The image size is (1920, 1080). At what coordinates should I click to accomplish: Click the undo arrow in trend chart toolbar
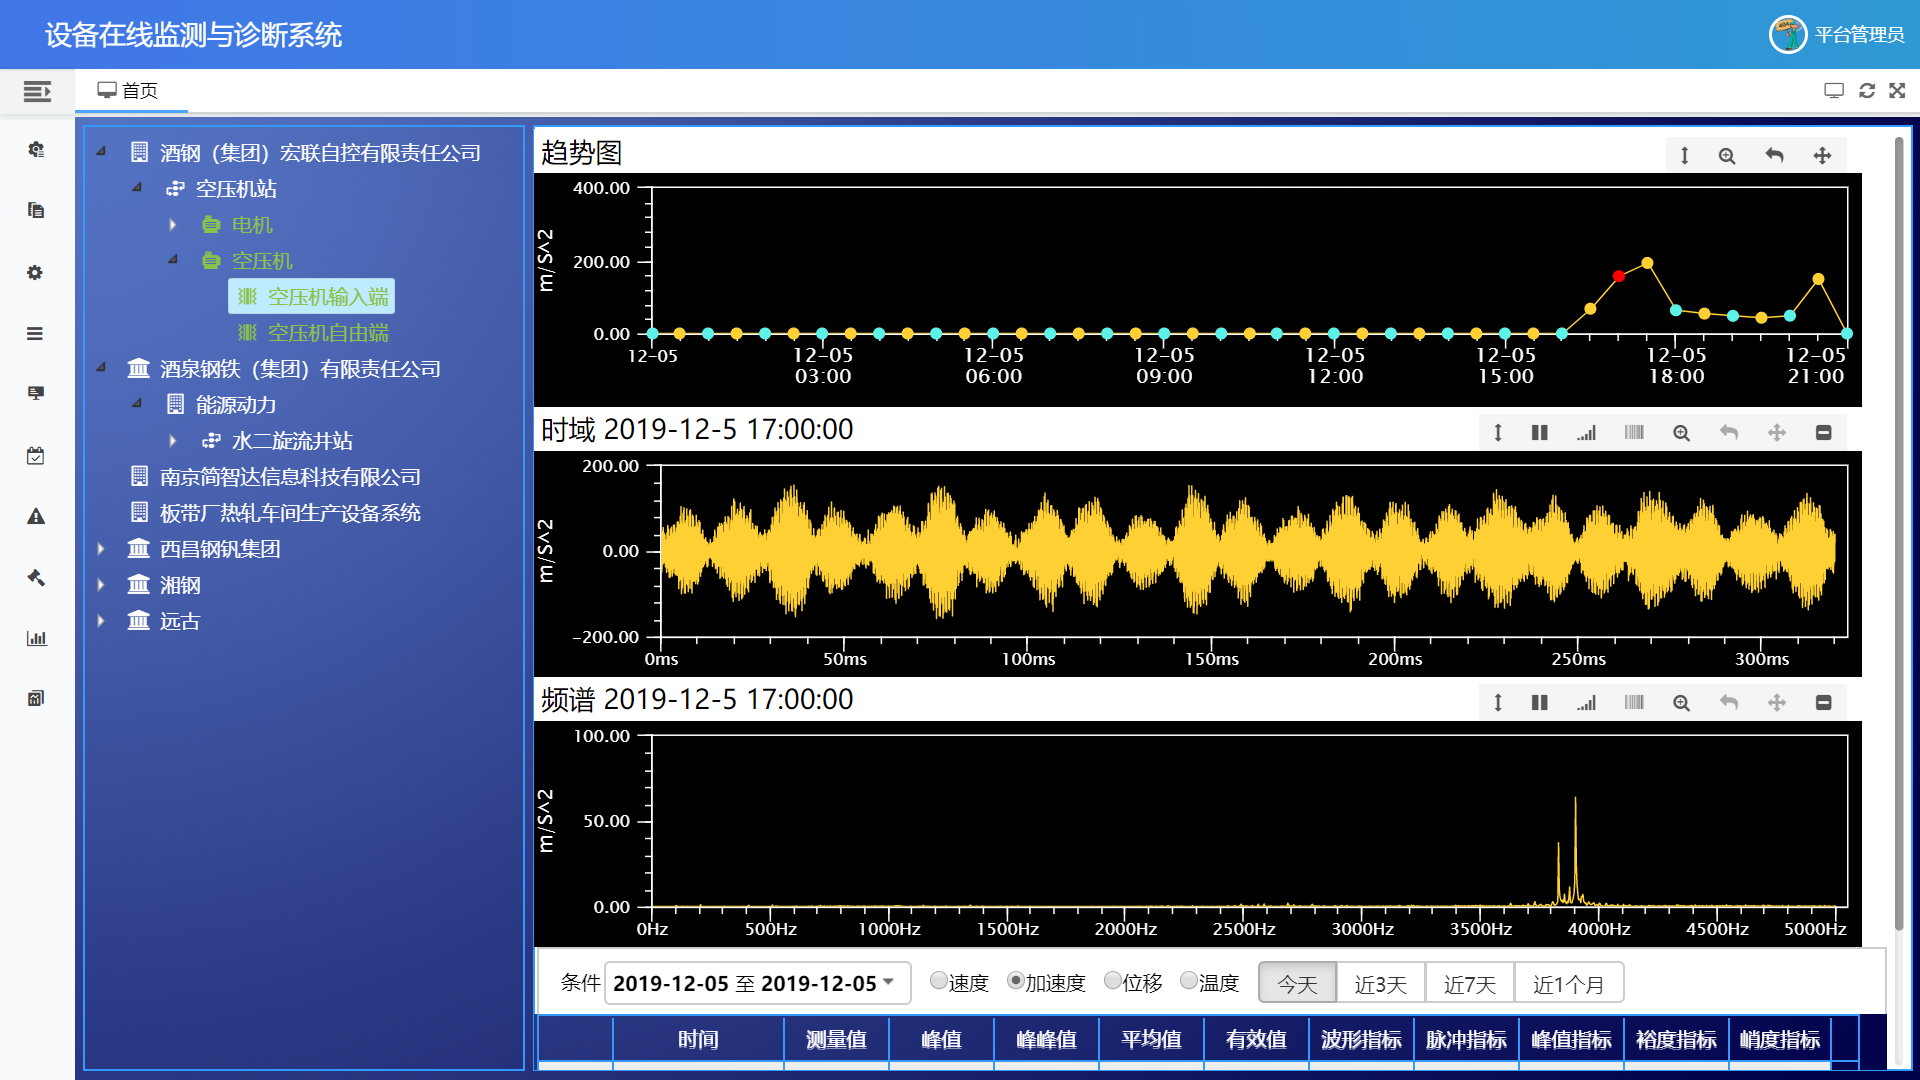pyautogui.click(x=1775, y=156)
